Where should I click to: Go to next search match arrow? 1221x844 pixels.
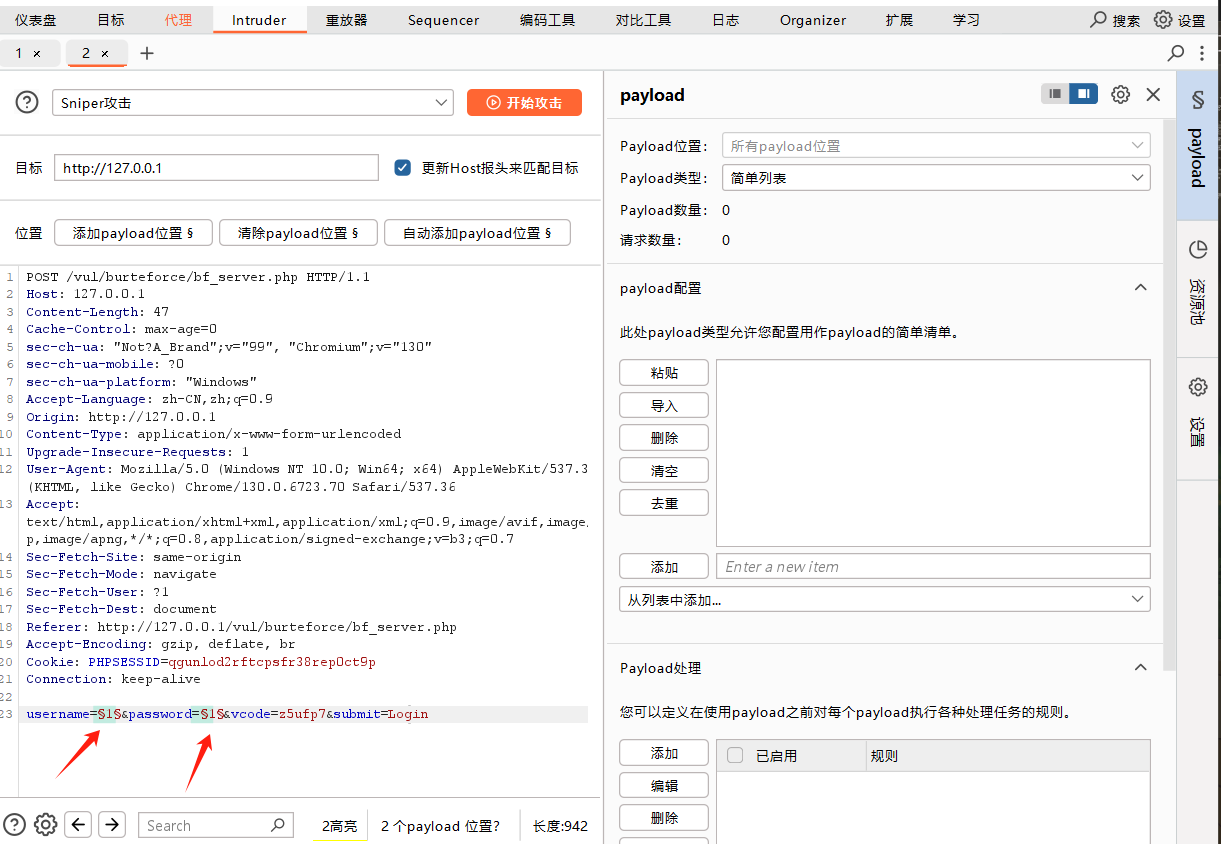click(x=112, y=824)
